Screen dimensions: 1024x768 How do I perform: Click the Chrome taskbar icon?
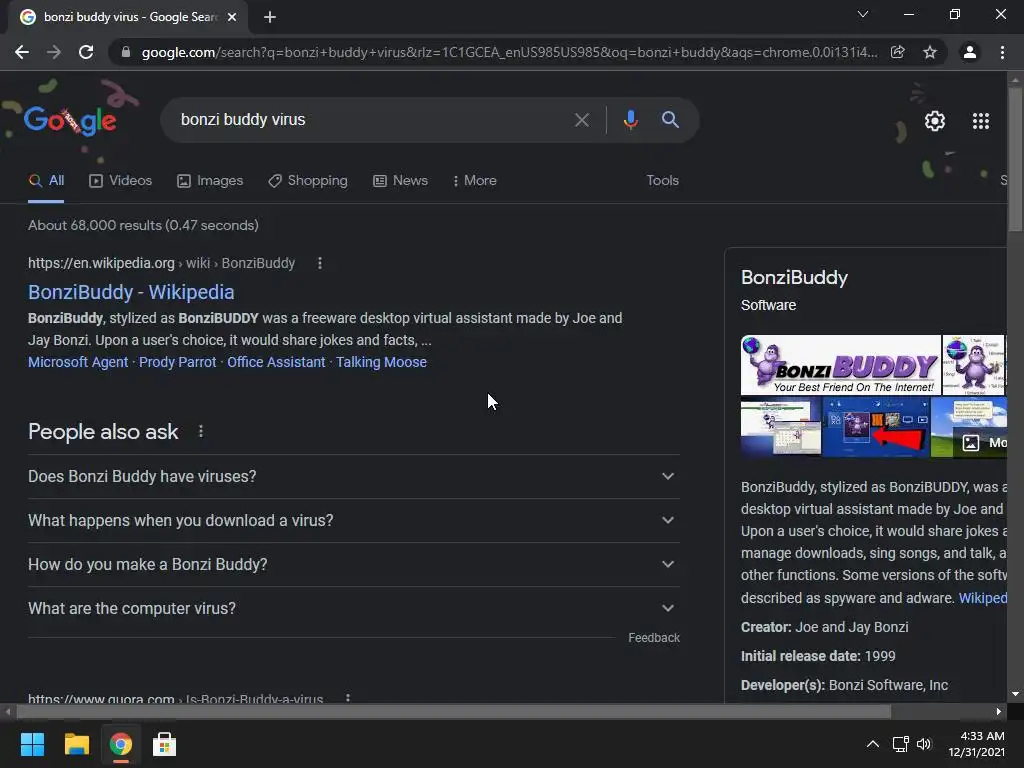pos(120,744)
